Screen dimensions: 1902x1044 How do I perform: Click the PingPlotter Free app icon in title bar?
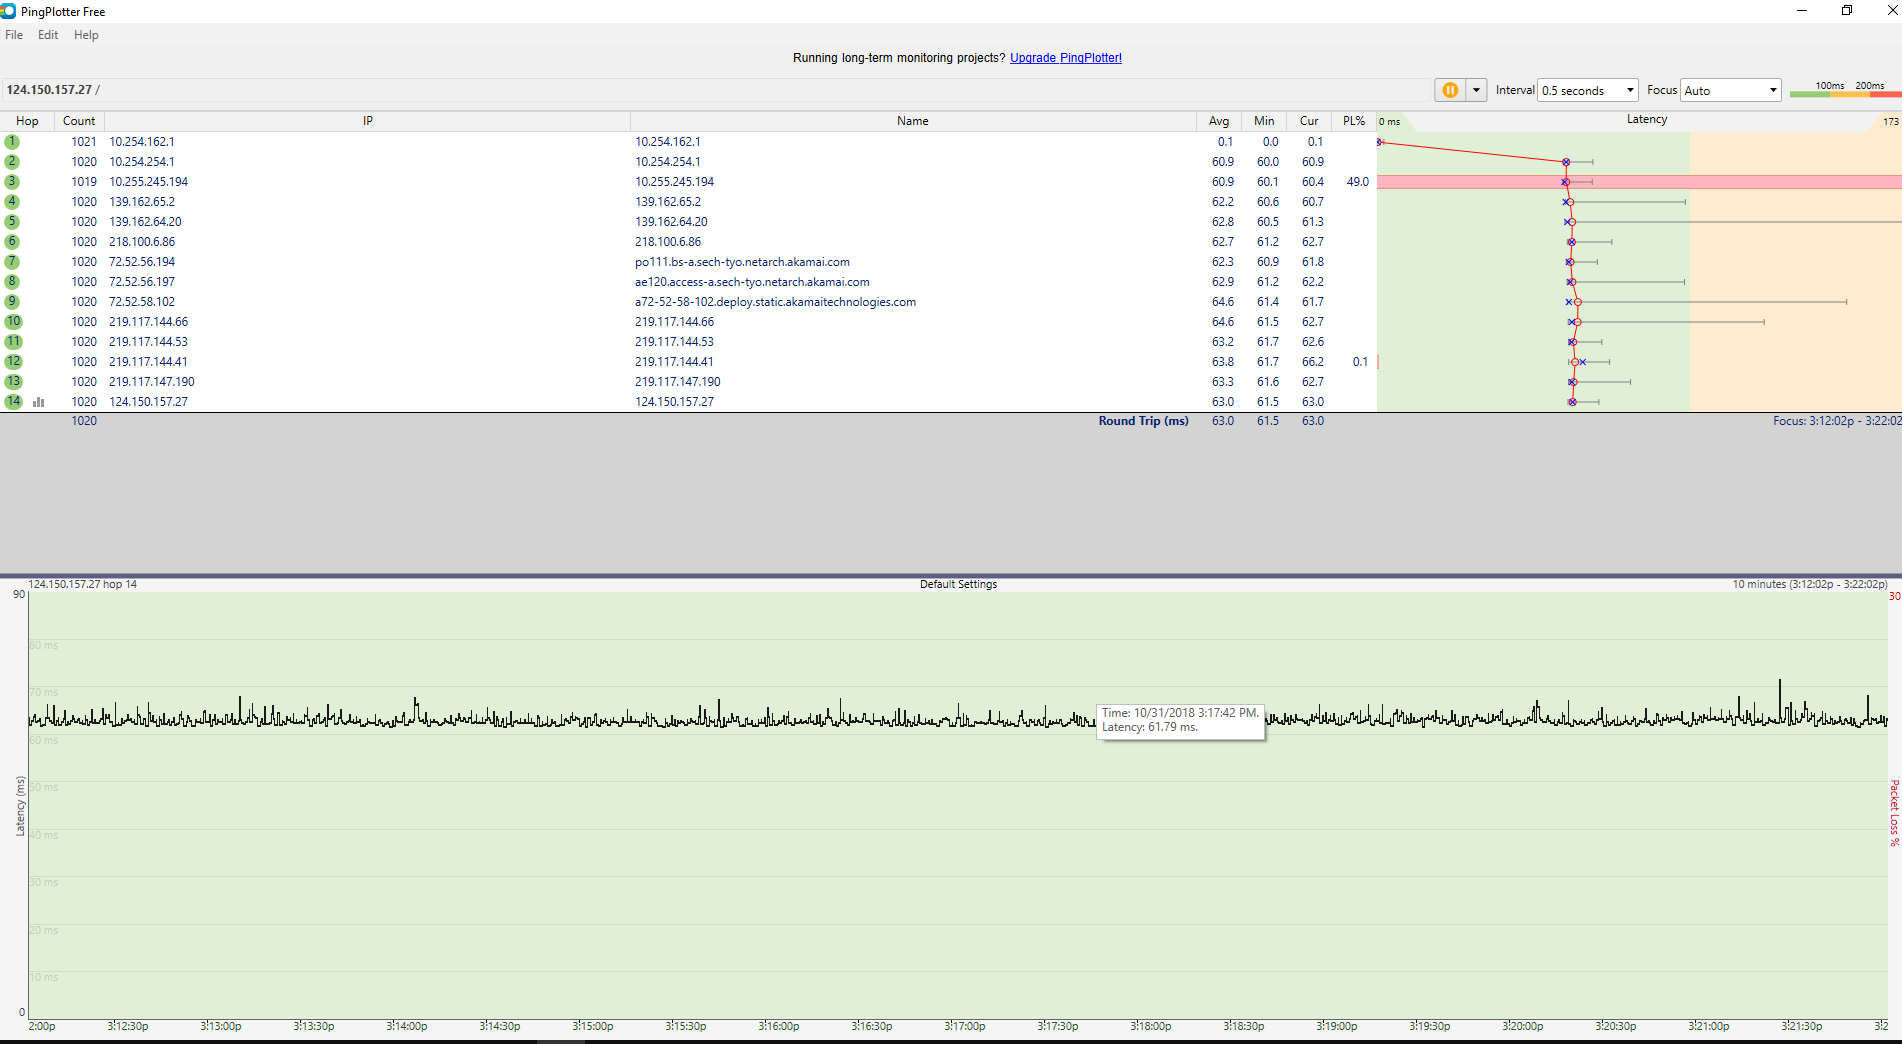[8, 11]
